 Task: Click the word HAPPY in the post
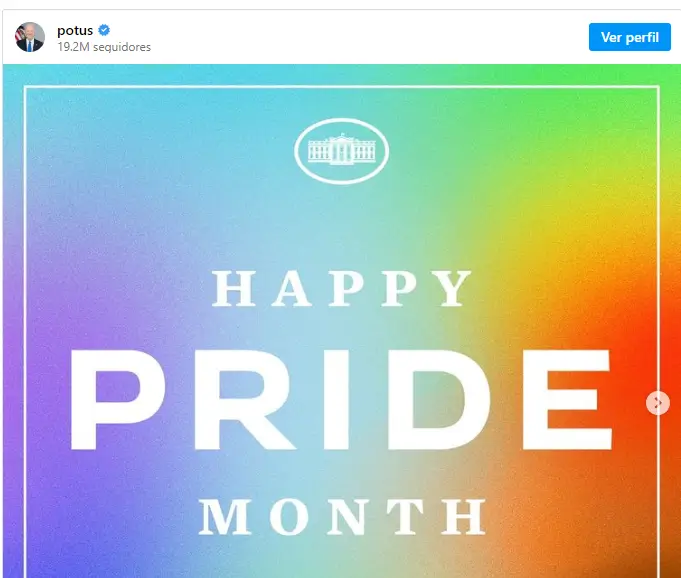tap(342, 289)
